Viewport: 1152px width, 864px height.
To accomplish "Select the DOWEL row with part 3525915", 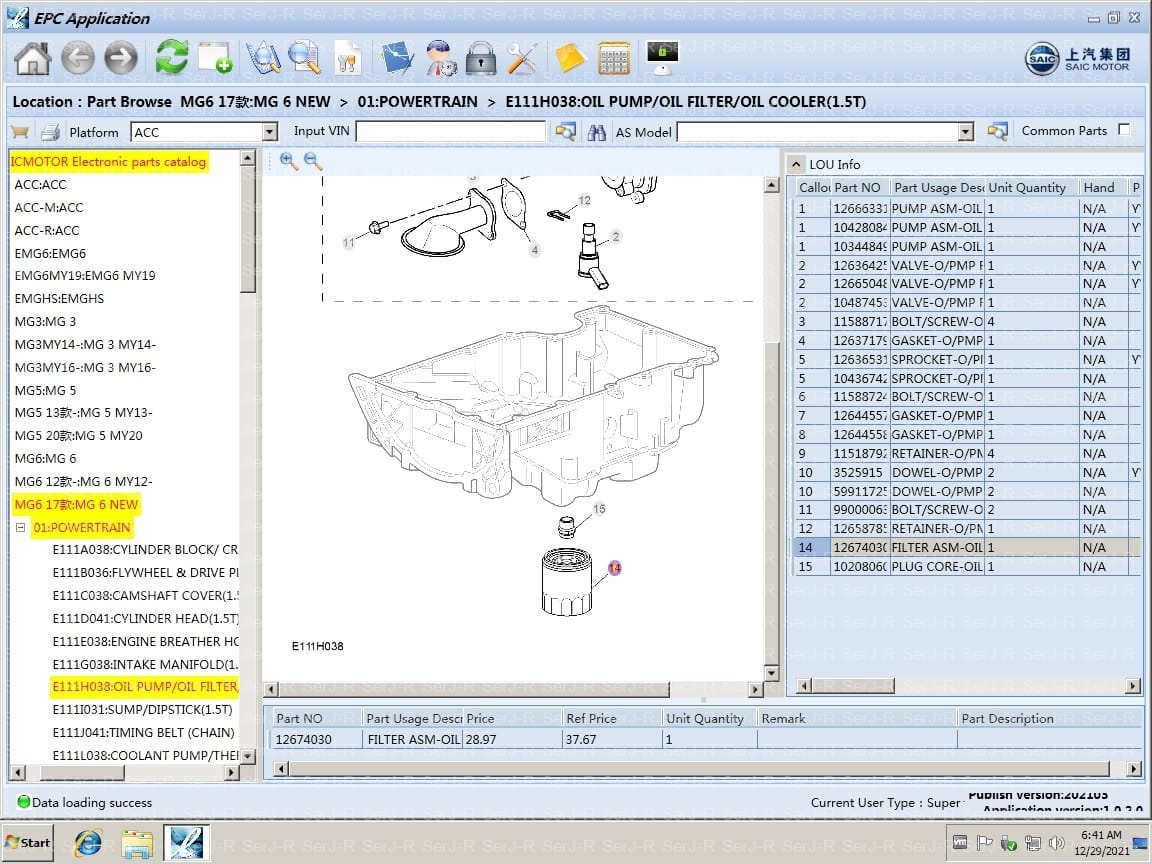I will tap(968, 472).
